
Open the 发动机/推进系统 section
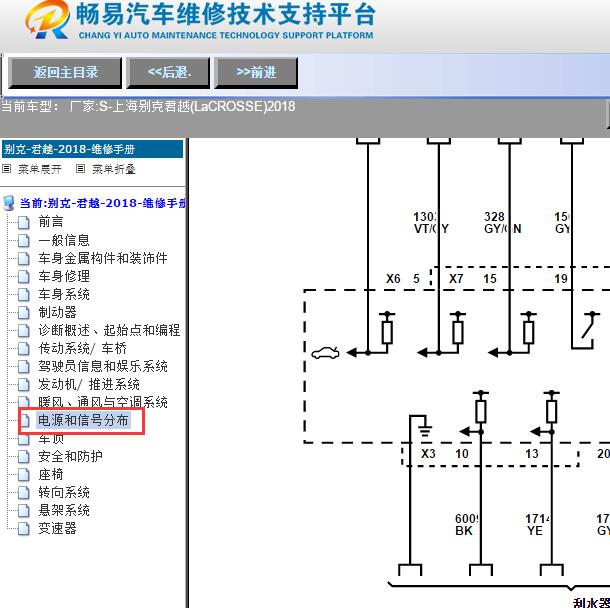click(89, 384)
